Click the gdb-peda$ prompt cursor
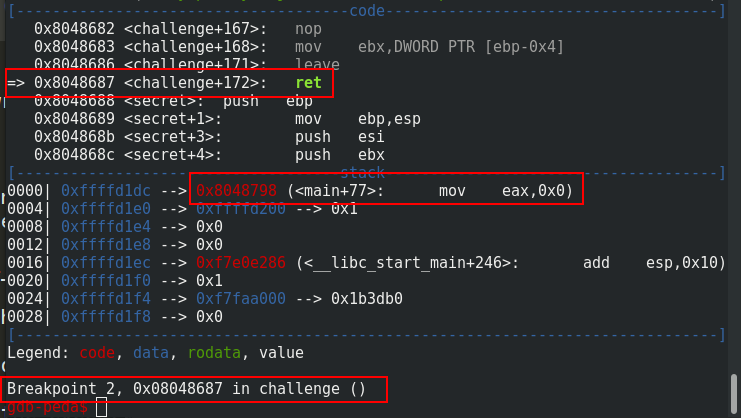The height and width of the screenshot is (418, 741). pyautogui.click(x=102, y=407)
